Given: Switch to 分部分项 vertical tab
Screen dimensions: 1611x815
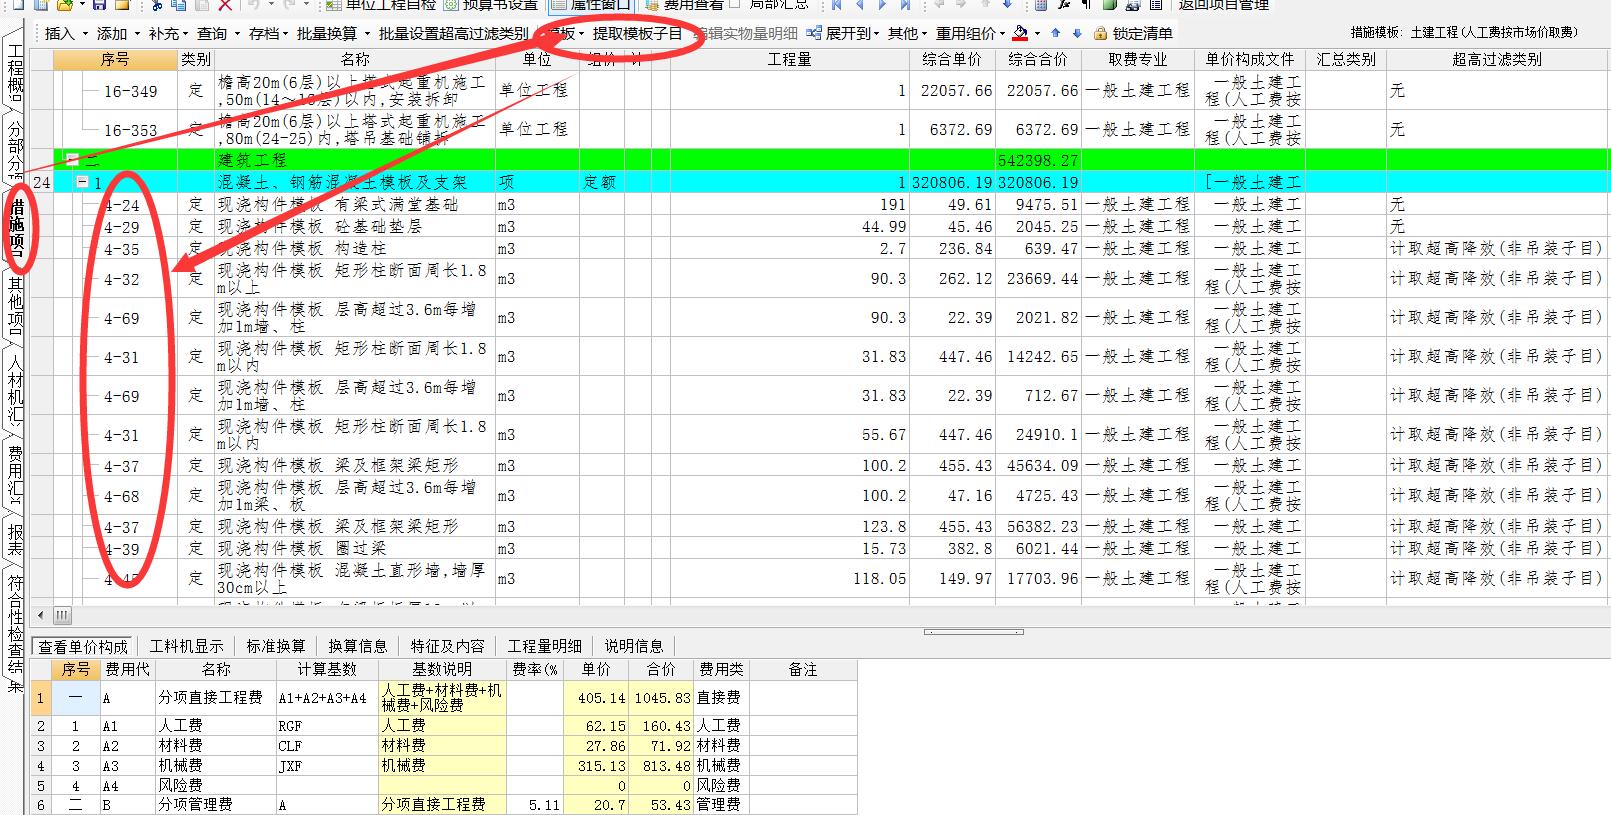Looking at the screenshot, I should 15,147.
